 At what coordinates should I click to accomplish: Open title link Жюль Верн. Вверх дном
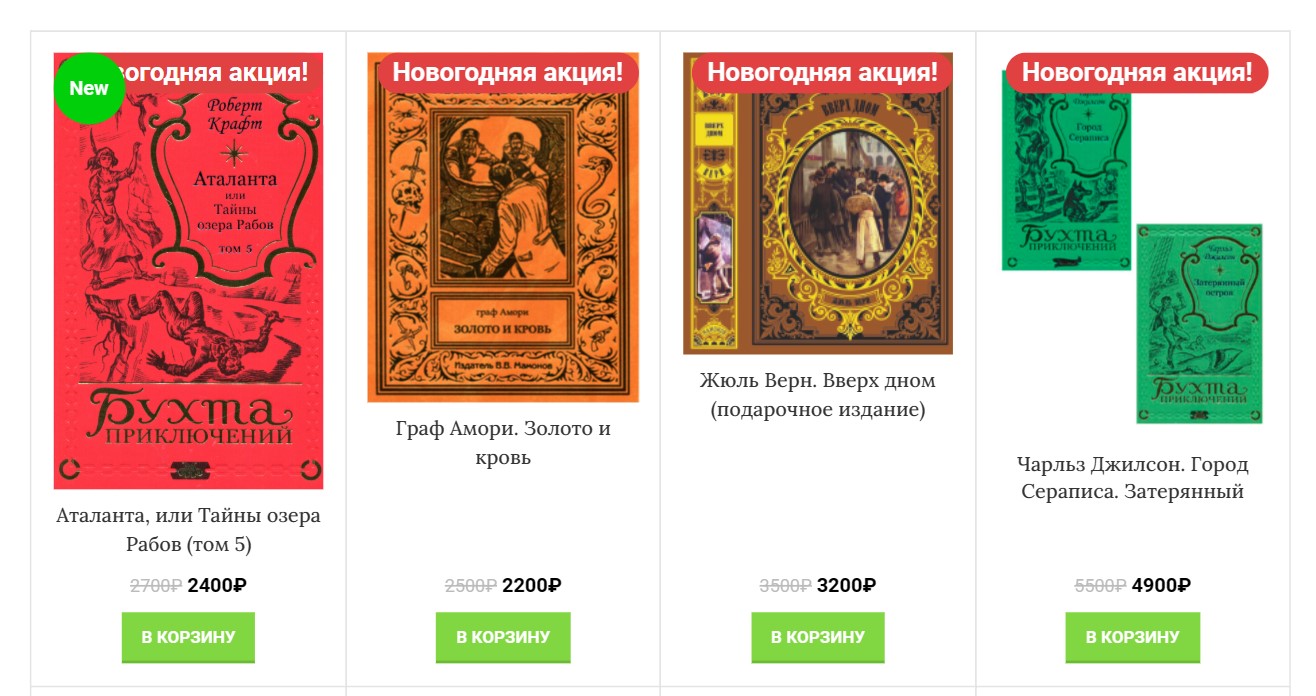[818, 395]
